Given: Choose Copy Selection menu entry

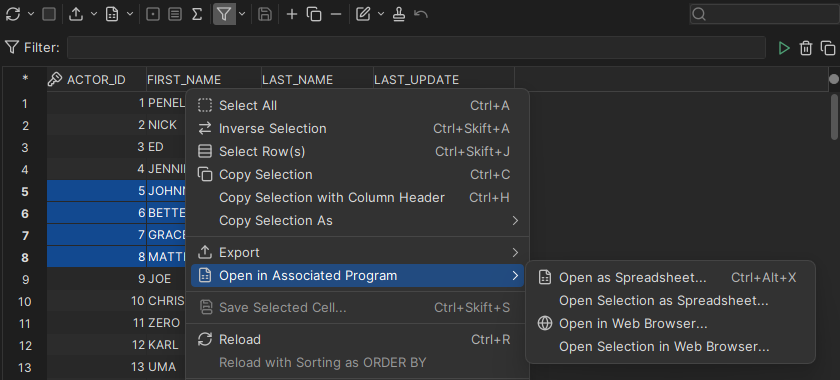Looking at the screenshot, I should click(357, 175).
